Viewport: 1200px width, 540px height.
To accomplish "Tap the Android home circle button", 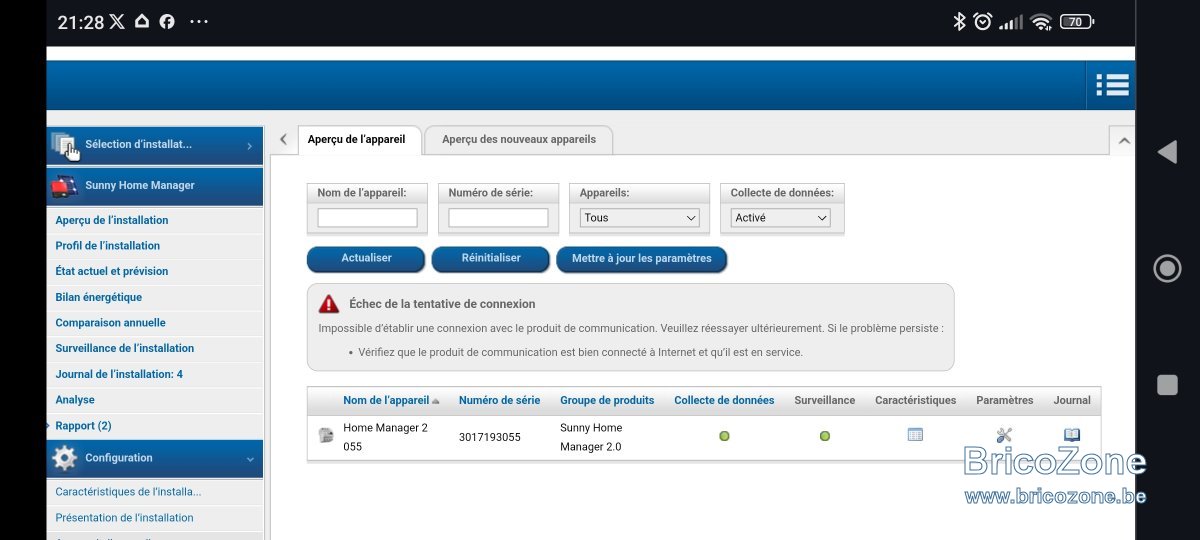I will pos(1167,268).
